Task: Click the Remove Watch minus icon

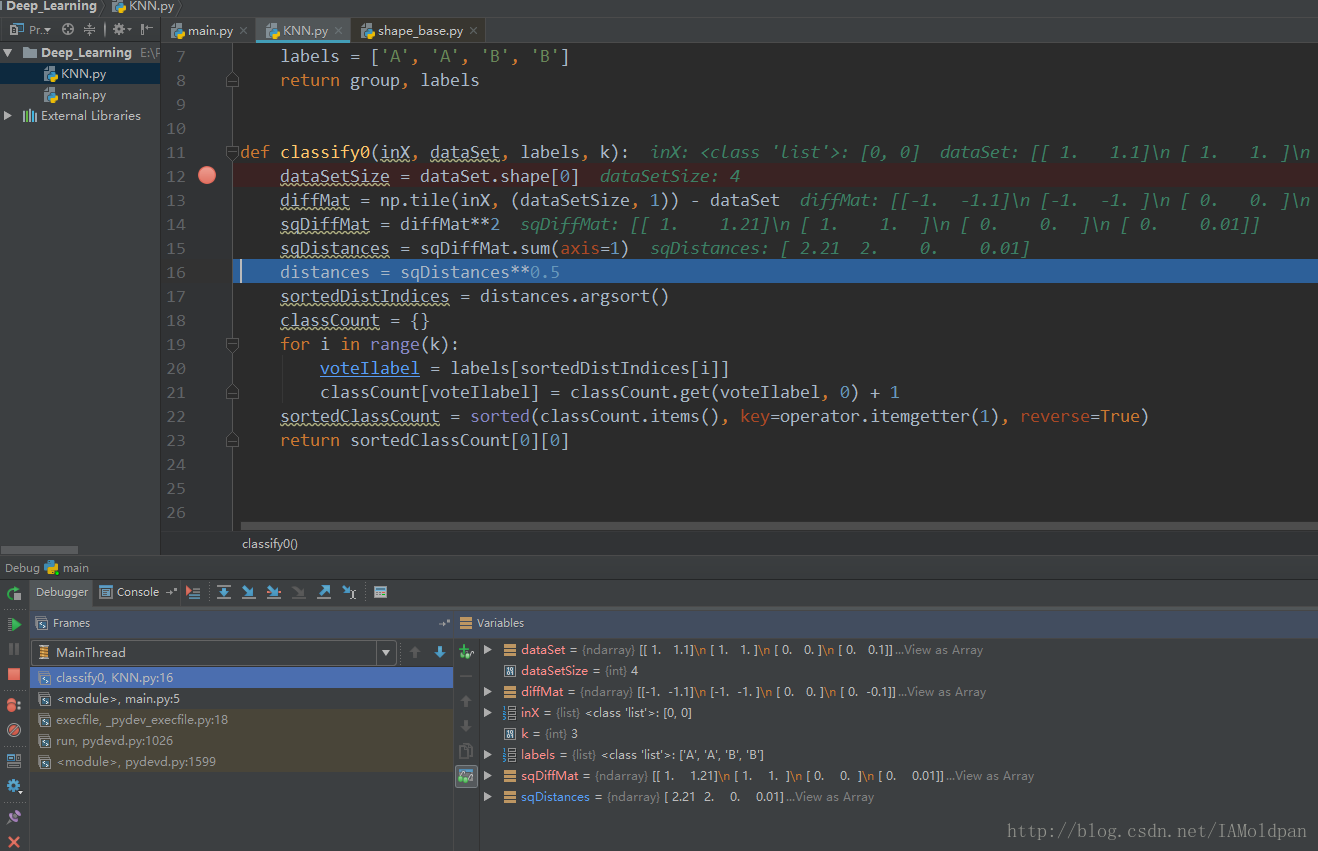Action: click(x=466, y=676)
